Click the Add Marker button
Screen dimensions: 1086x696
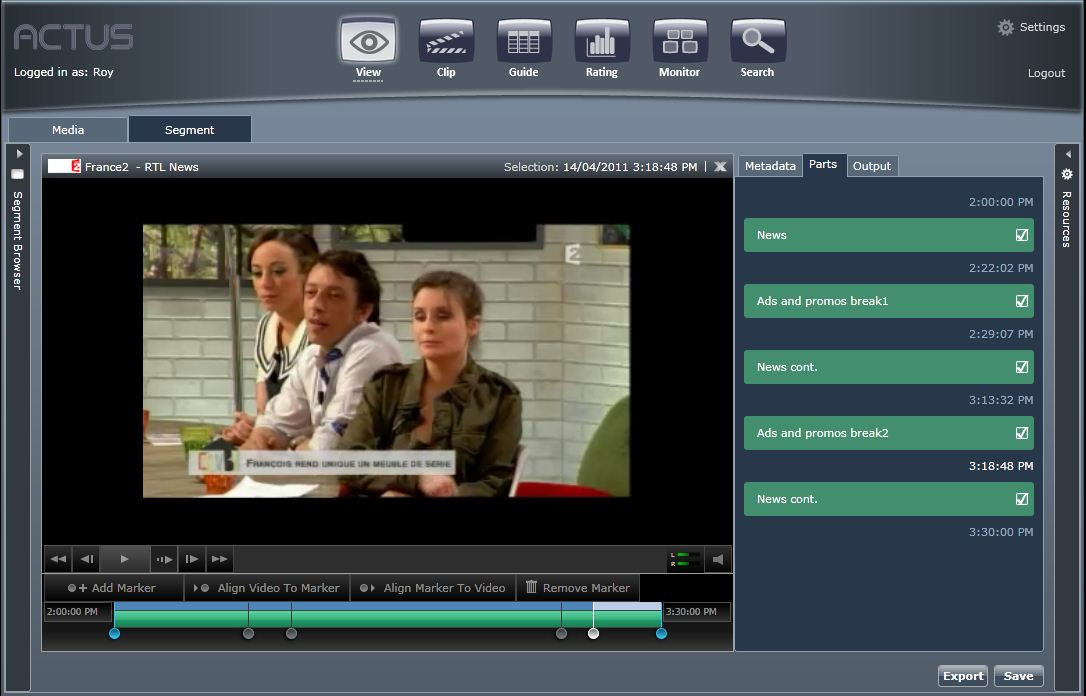click(112, 588)
